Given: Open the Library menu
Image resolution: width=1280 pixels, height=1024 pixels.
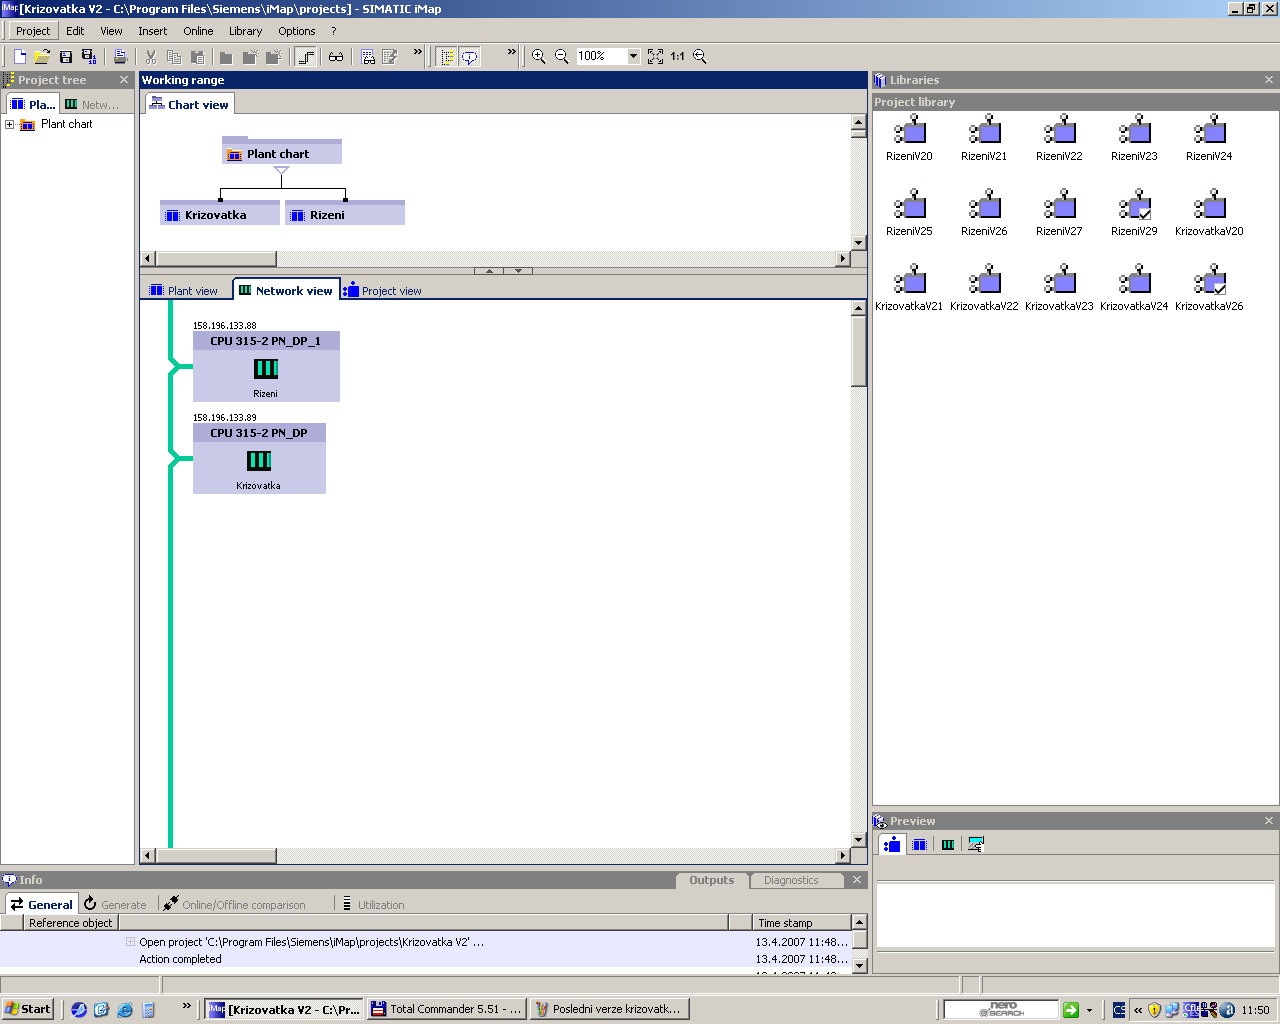Looking at the screenshot, I should point(245,31).
